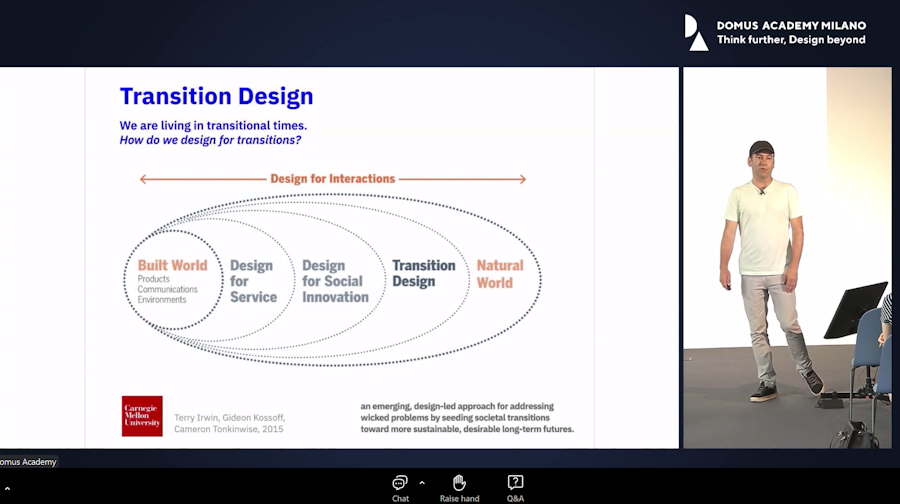Screen dimensions: 900x504
Task: Click 'Design for Social Innovation' text
Action: click(335, 281)
